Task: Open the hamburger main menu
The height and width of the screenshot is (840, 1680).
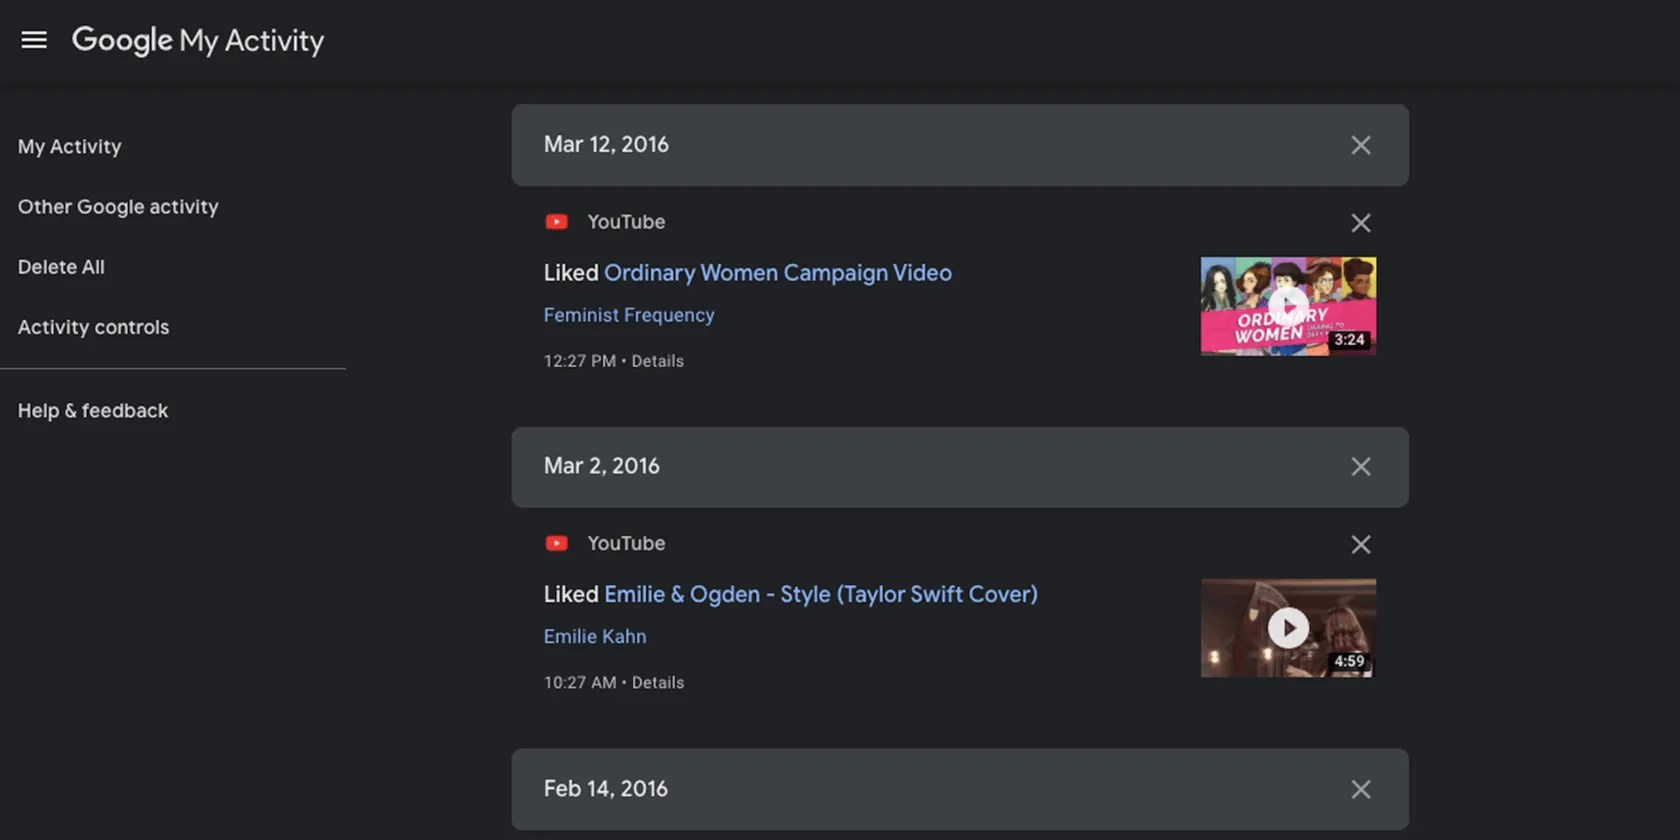Action: [34, 40]
